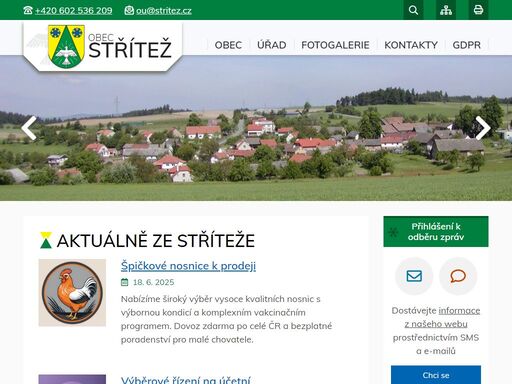Show previous slide with left arrow
Viewport: 512px width, 384px height.
(29, 128)
